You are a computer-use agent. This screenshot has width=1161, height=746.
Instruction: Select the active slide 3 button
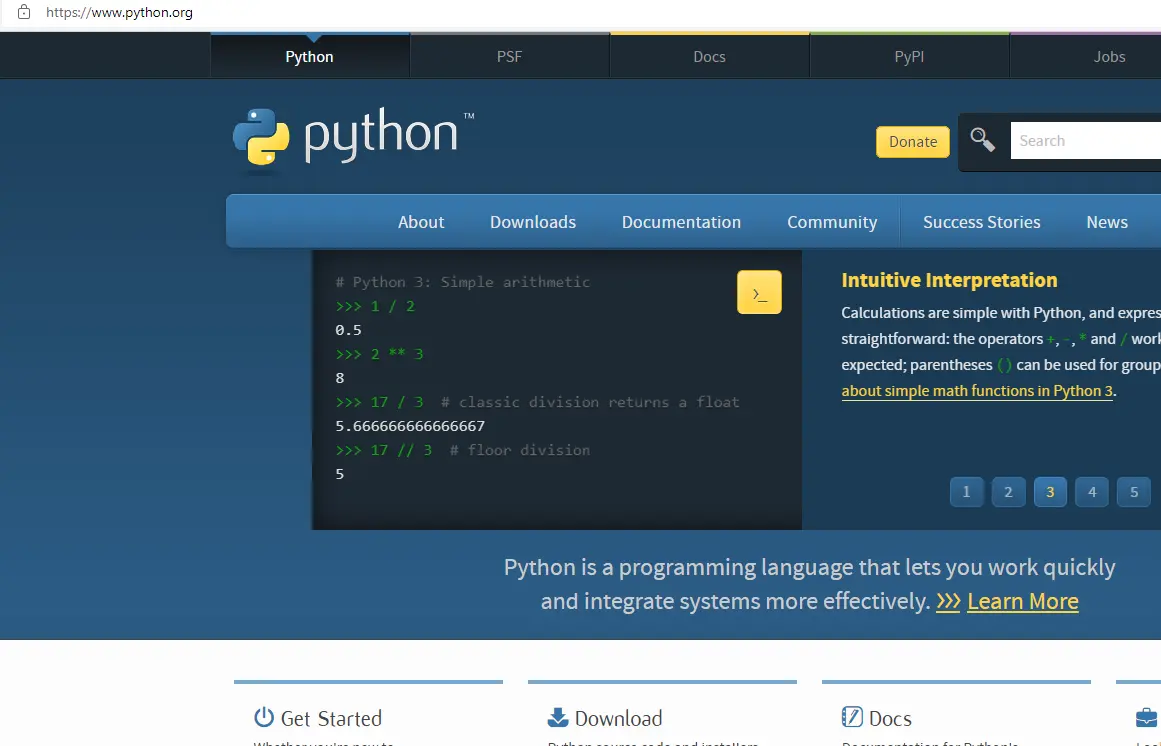[1050, 492]
